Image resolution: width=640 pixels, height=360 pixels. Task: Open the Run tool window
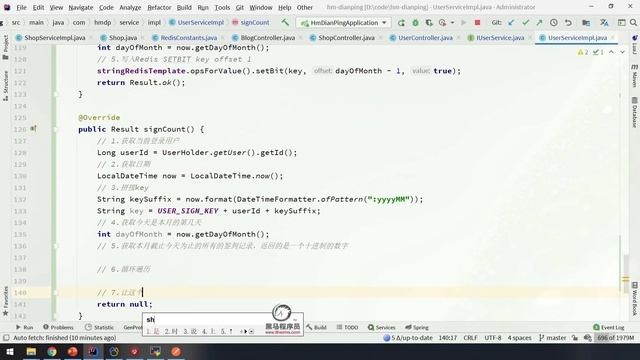pos(24,327)
